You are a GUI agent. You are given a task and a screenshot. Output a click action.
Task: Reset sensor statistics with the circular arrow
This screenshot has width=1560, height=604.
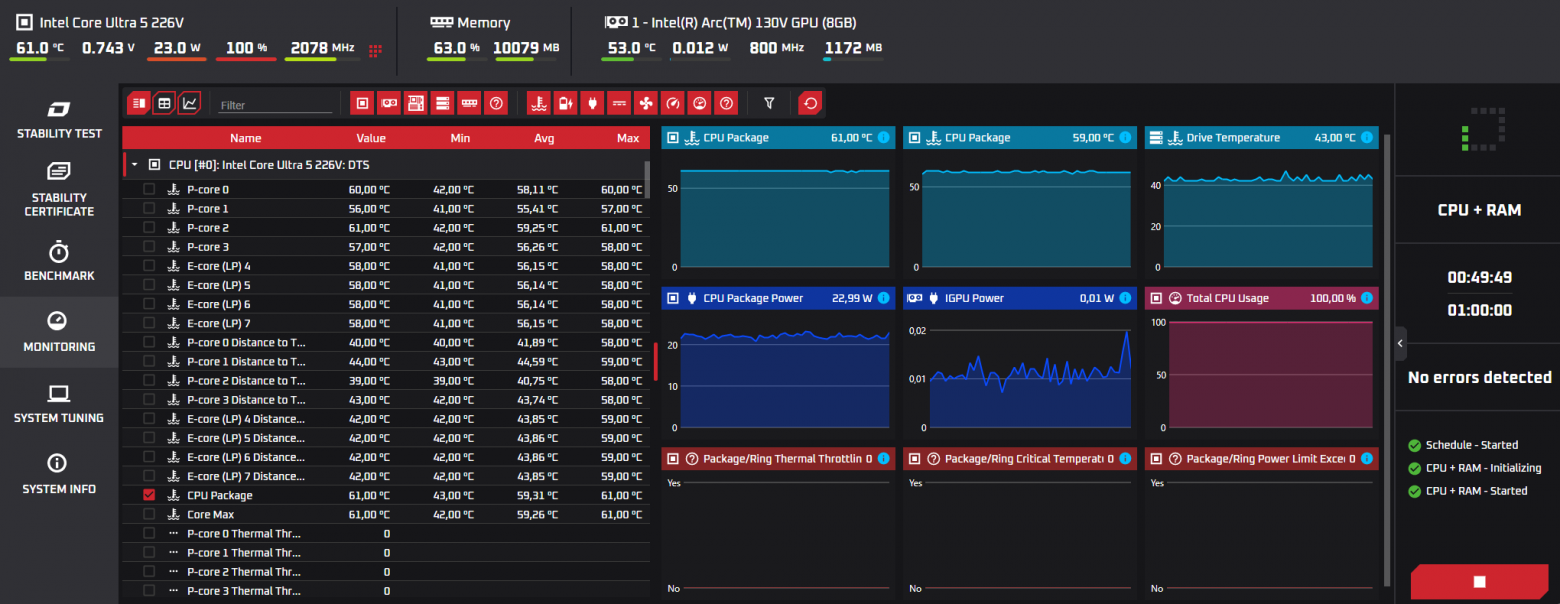click(810, 102)
